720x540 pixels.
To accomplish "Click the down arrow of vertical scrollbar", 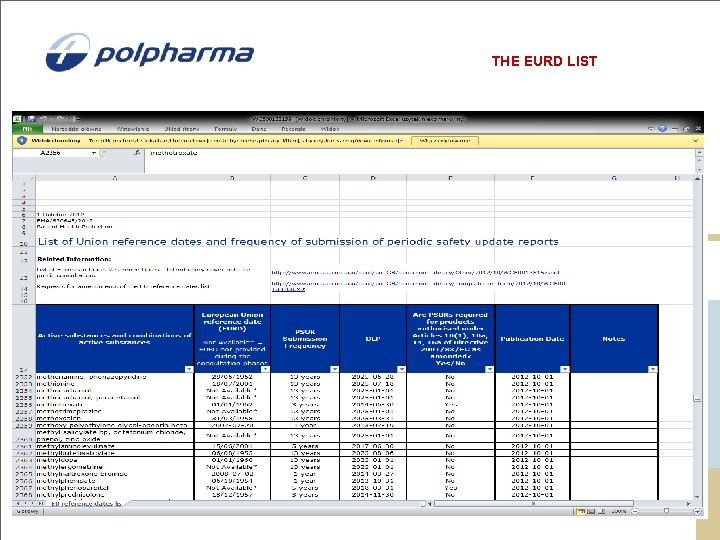I will coord(698,497).
